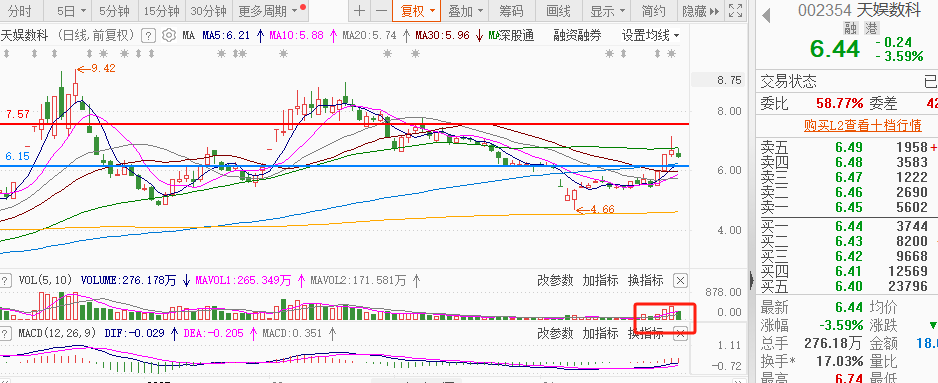Click the minus zoom-out chart button
938x383 pixels.
380,11
